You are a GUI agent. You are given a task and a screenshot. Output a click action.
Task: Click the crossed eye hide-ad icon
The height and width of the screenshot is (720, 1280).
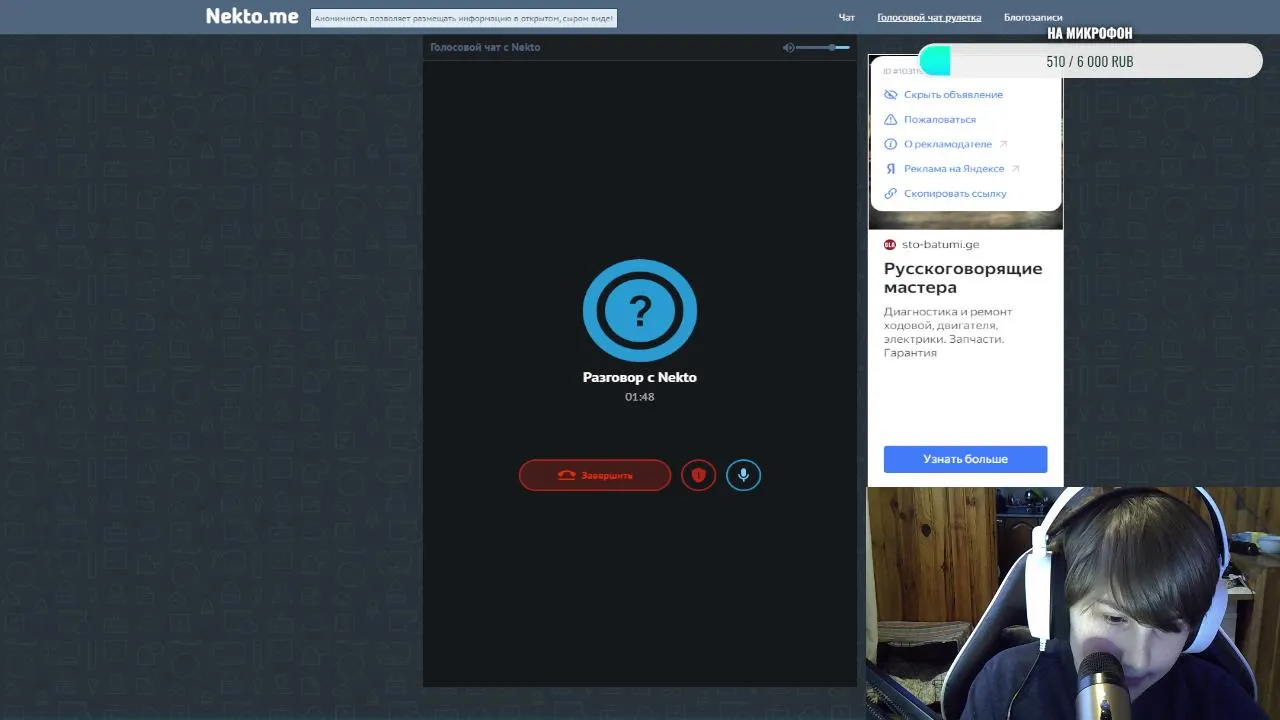[x=890, y=95]
